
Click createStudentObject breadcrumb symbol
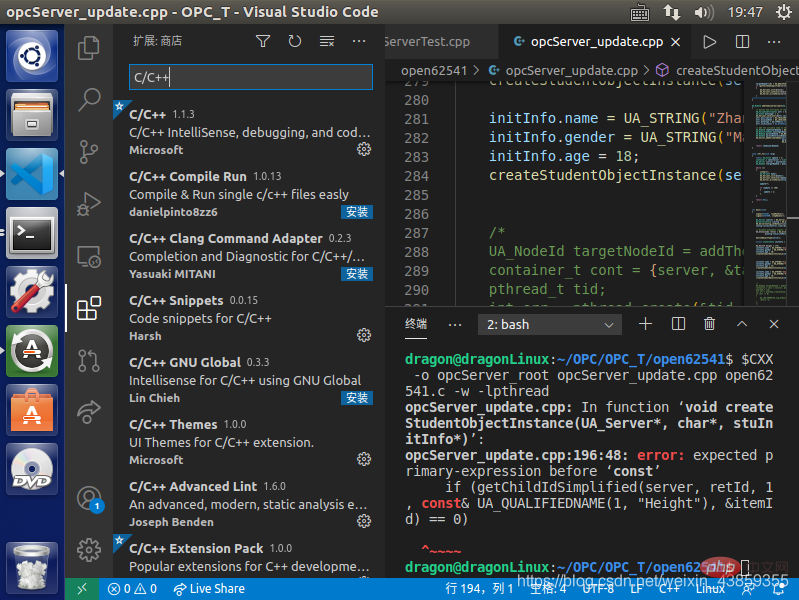tap(728, 70)
